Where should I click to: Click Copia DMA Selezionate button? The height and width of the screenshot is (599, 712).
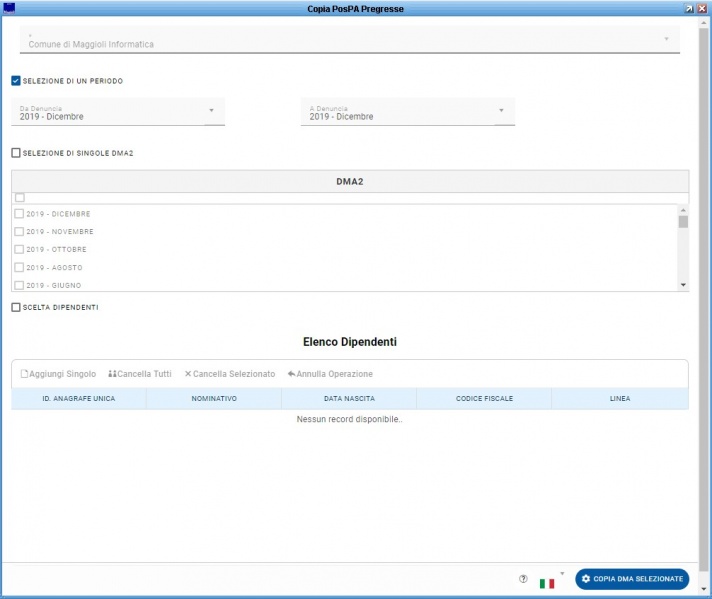632,579
